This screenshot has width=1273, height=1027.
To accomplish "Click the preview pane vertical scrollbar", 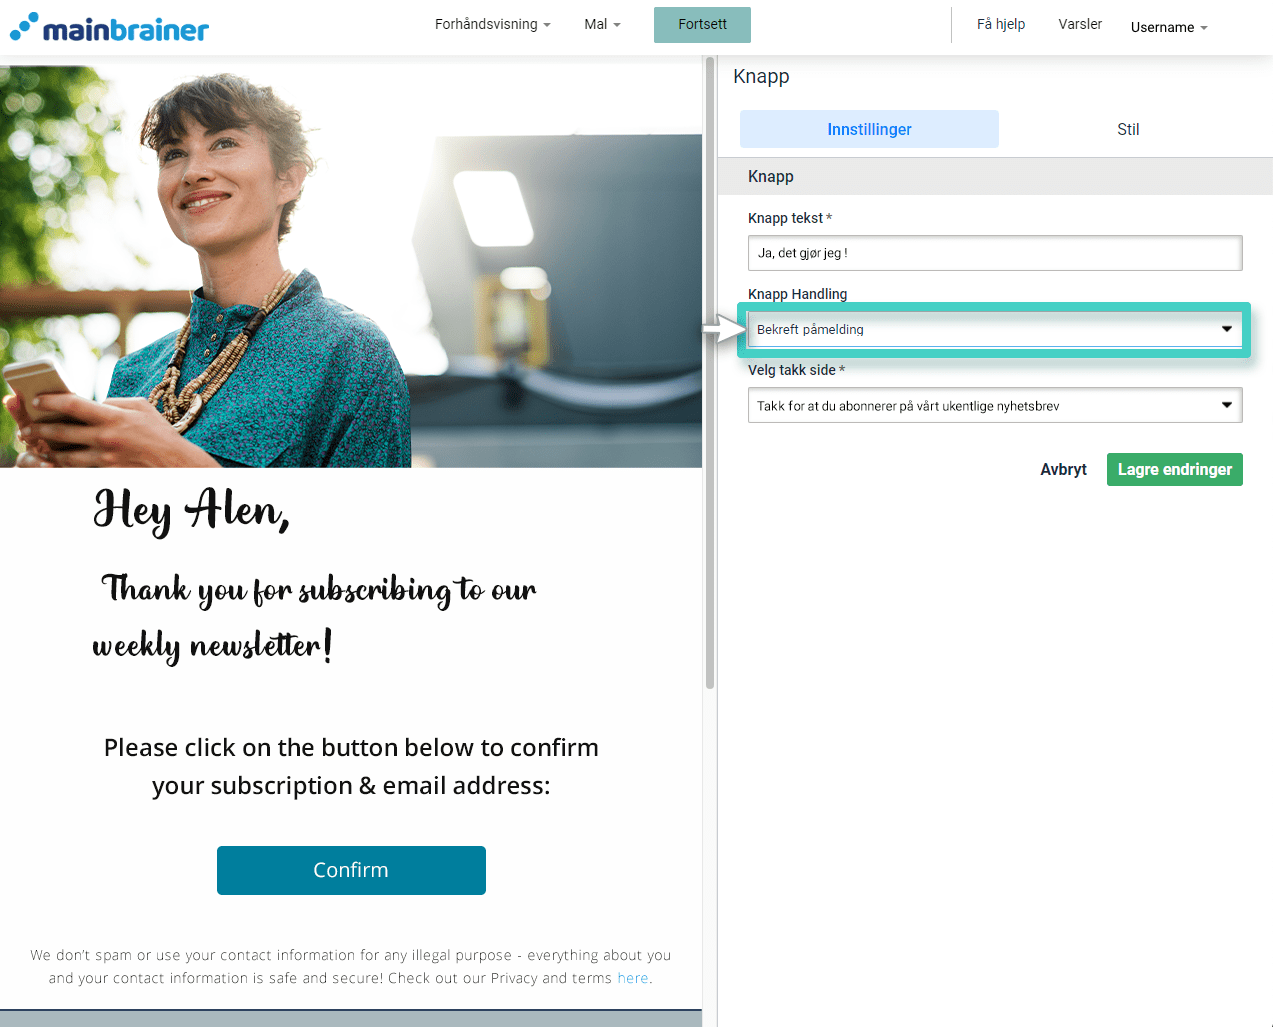I will pos(710,373).
